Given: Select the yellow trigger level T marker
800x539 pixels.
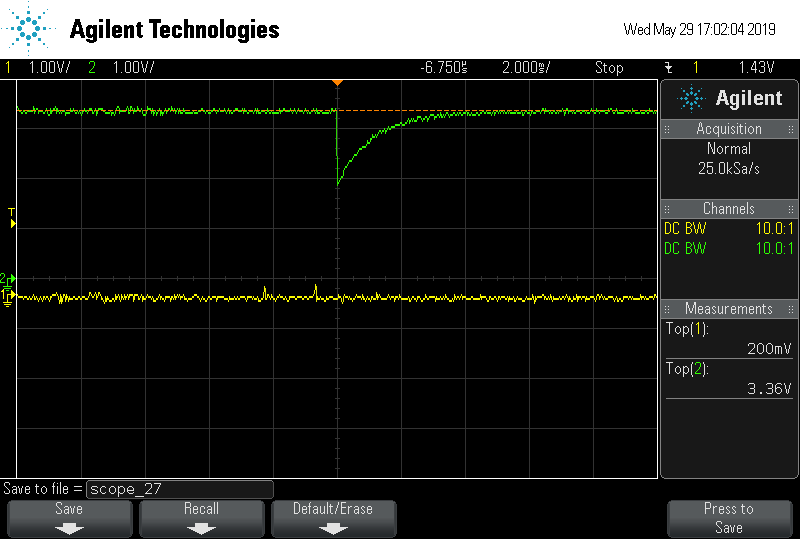Looking at the screenshot, I should tap(12, 218).
